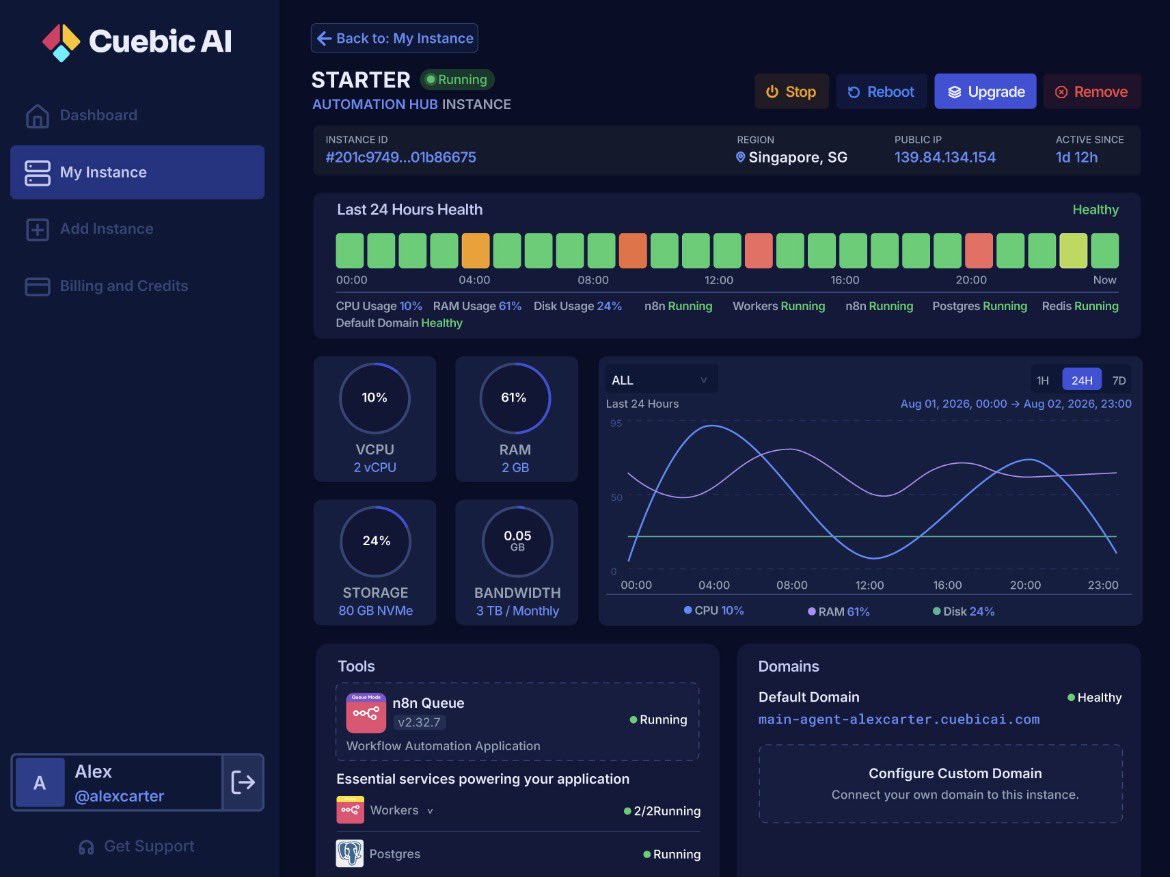Image resolution: width=1170 pixels, height=877 pixels.
Task: Click the n8n Queue app icon
Action: click(366, 713)
